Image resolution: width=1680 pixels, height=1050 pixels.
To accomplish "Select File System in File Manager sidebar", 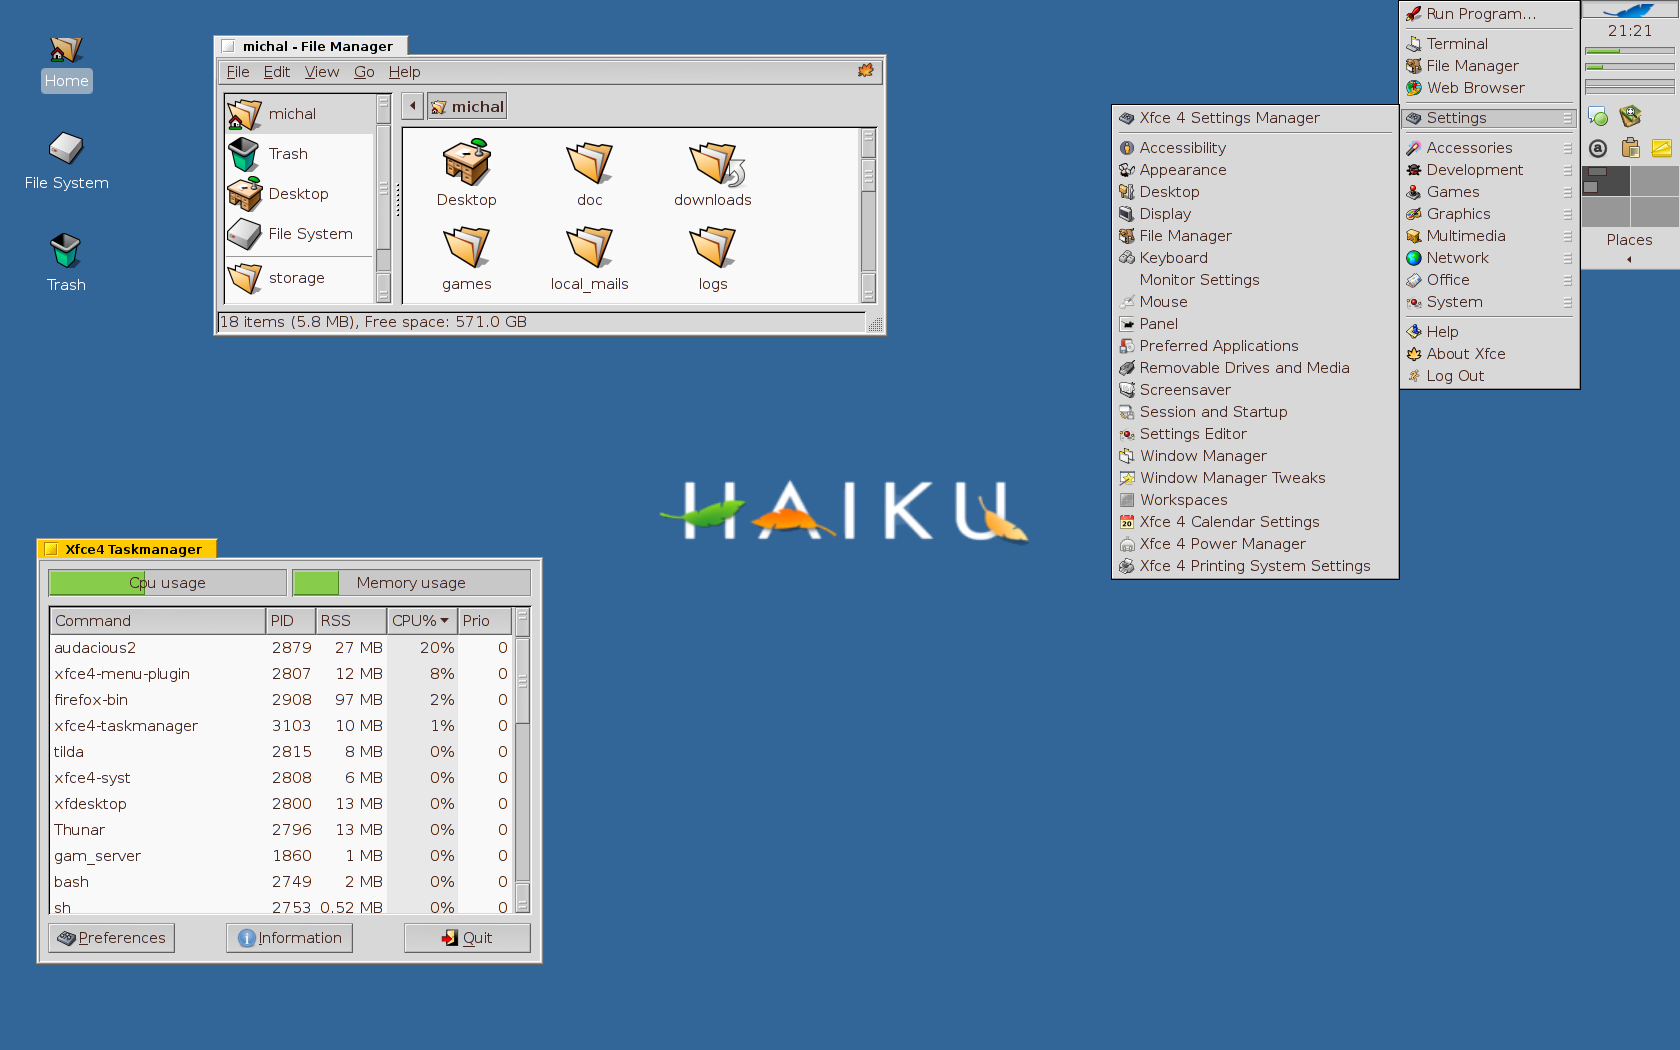I will pyautogui.click(x=300, y=234).
